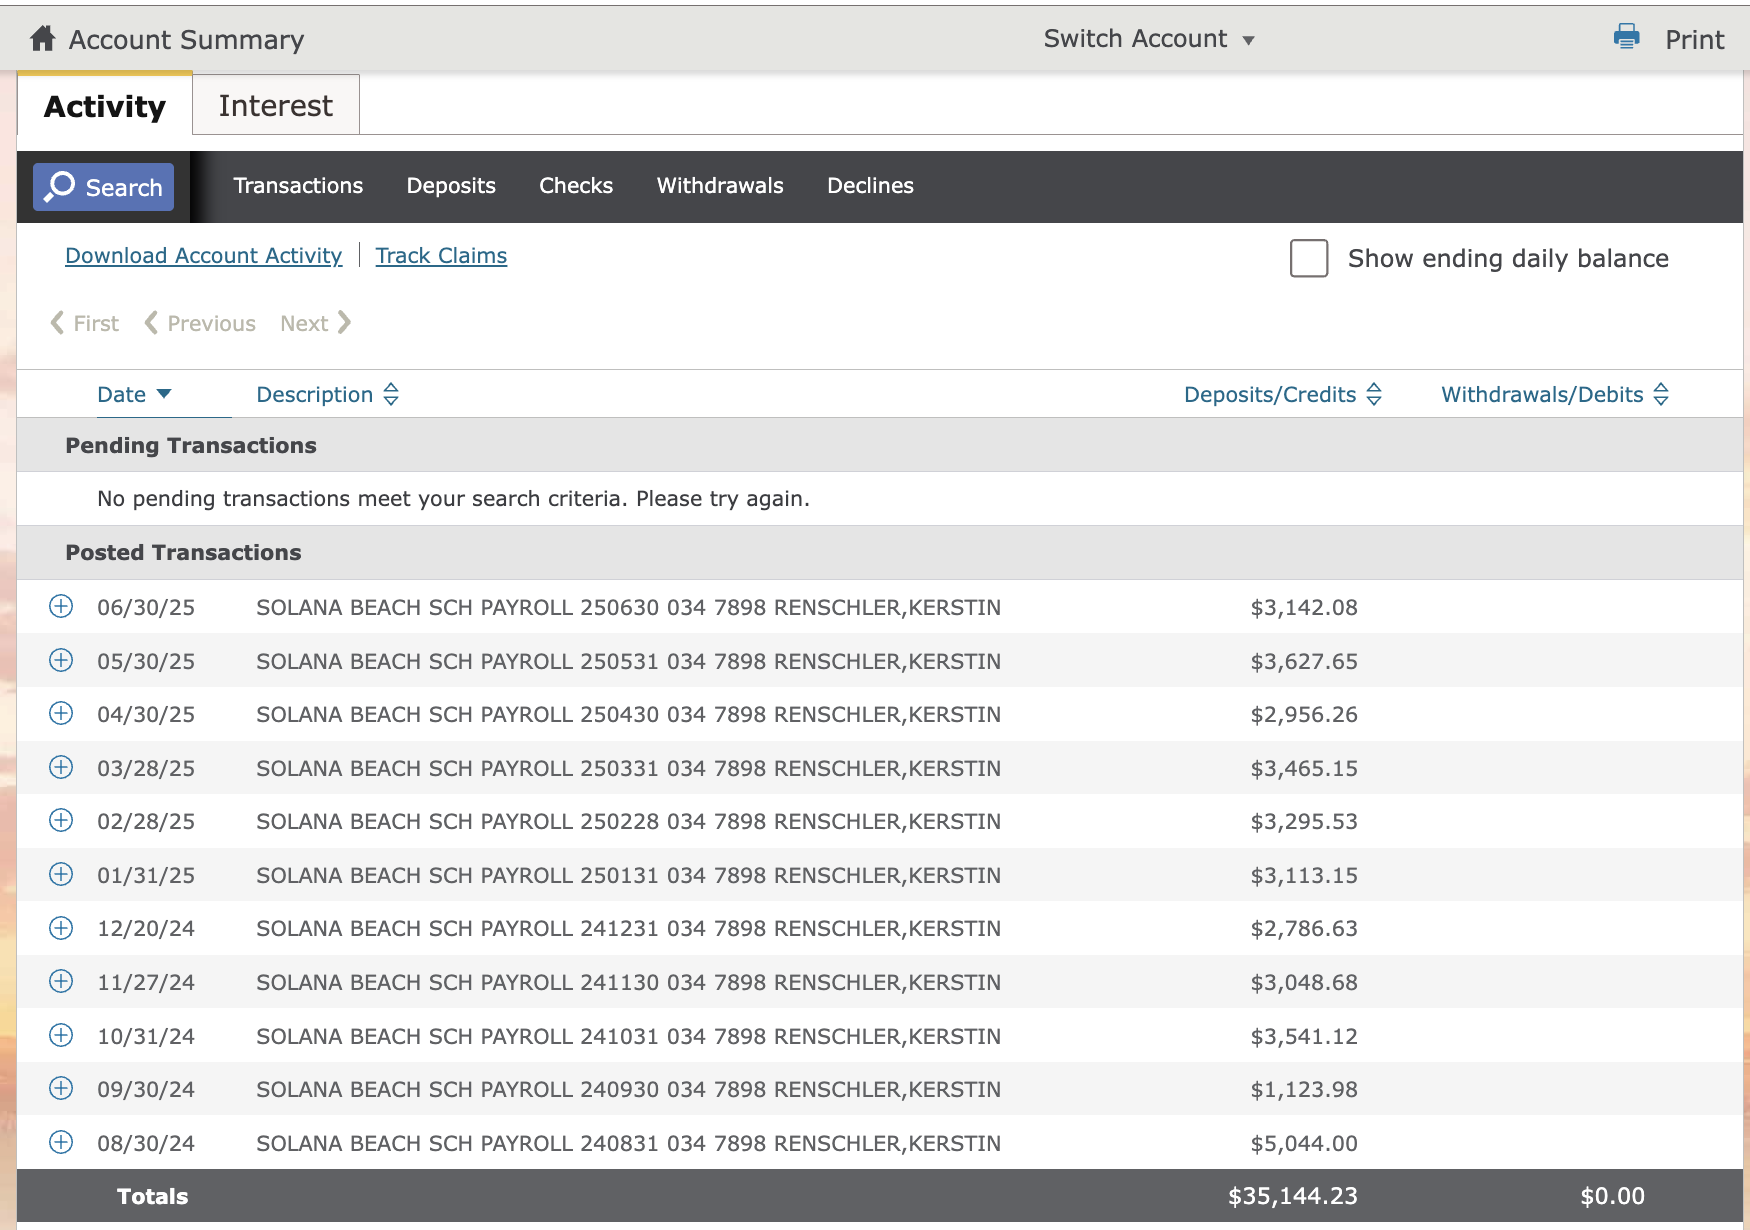
Task: Open the Download Account Activity link
Action: click(x=203, y=256)
